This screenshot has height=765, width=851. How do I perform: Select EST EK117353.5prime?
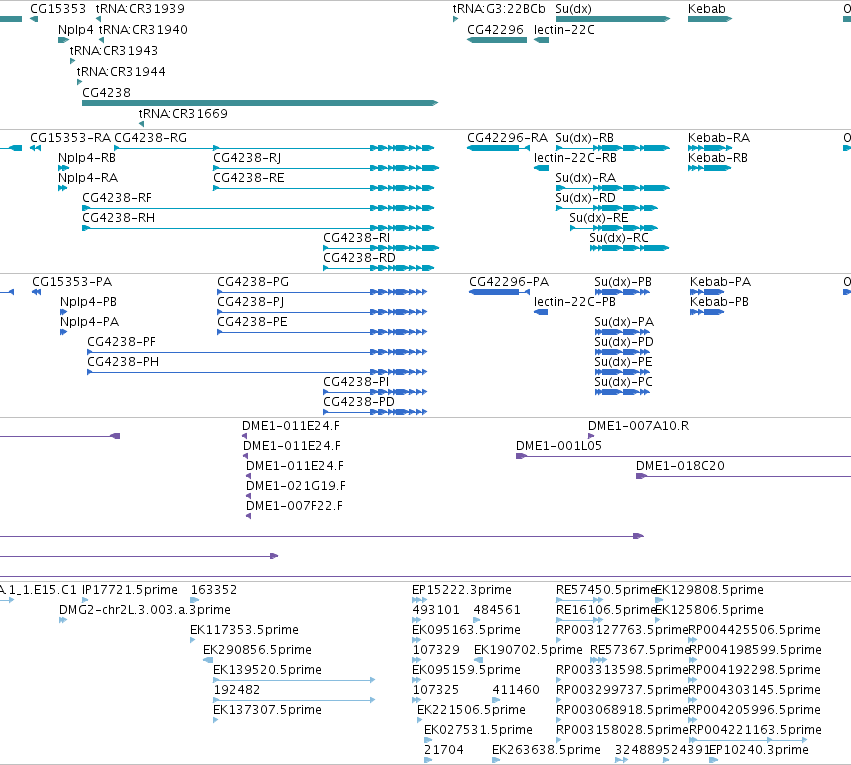coord(244,630)
